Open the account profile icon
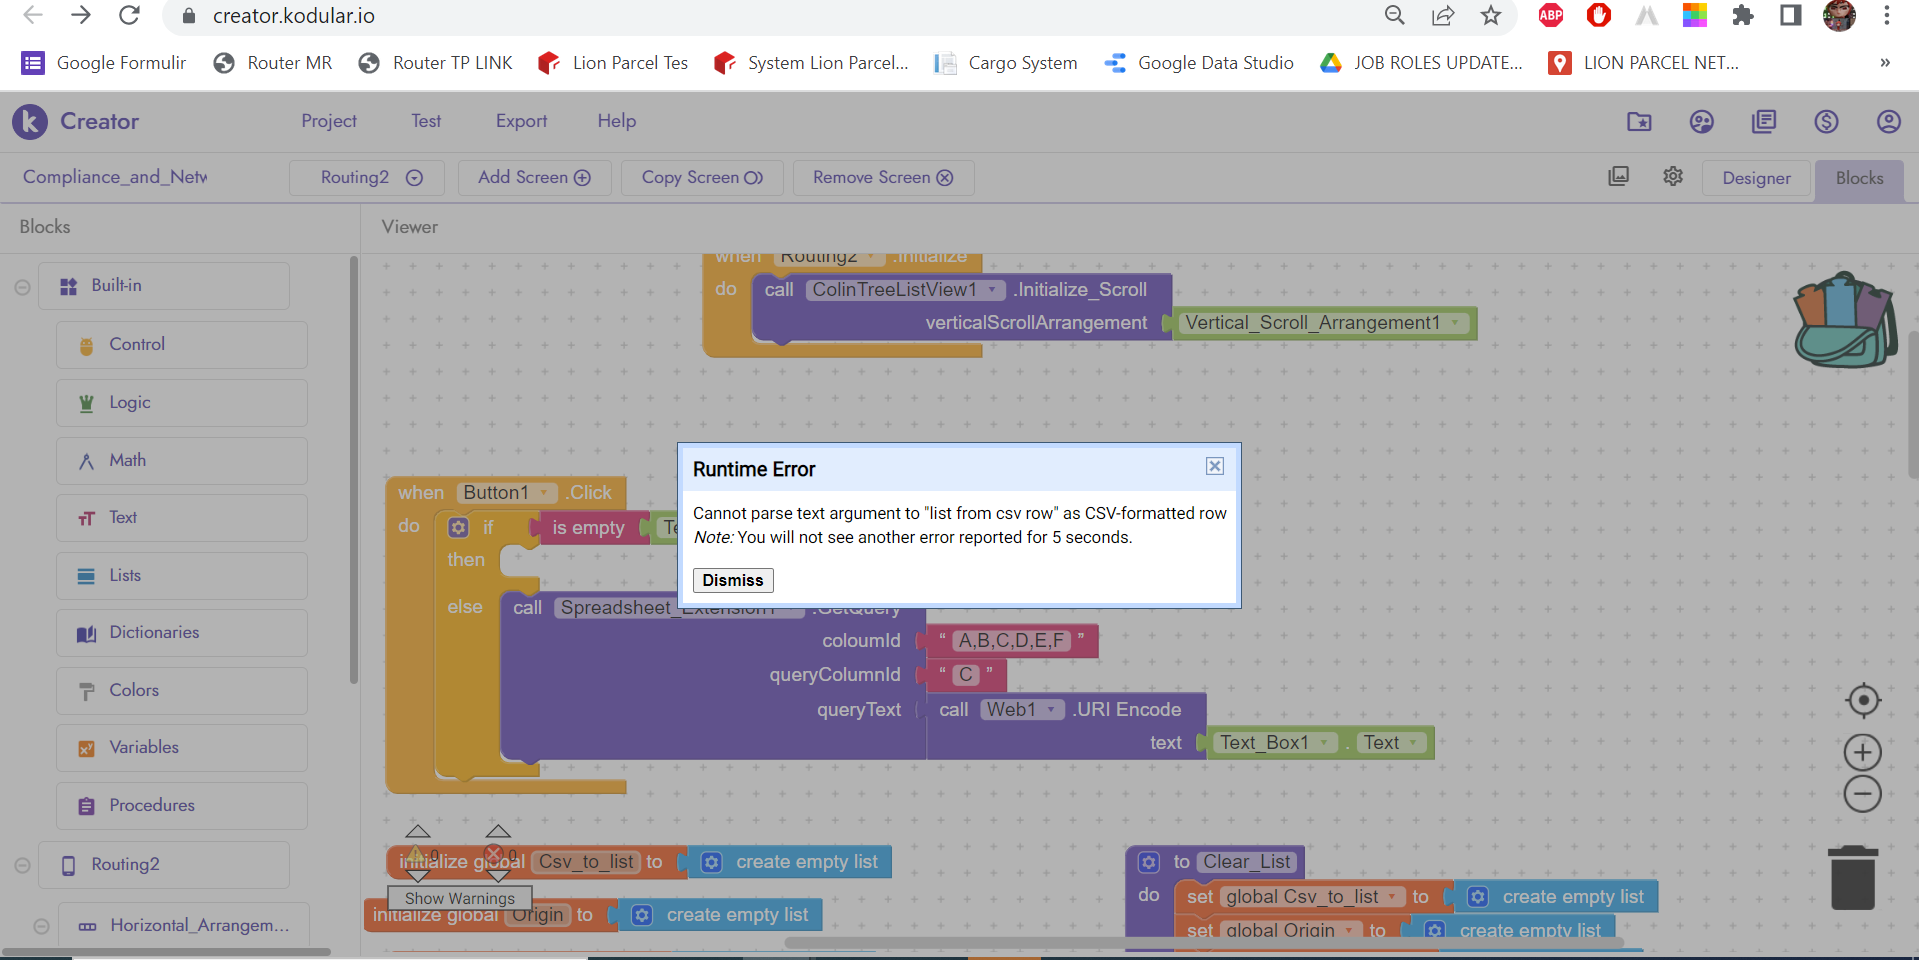The height and width of the screenshot is (960, 1919). point(1888,122)
